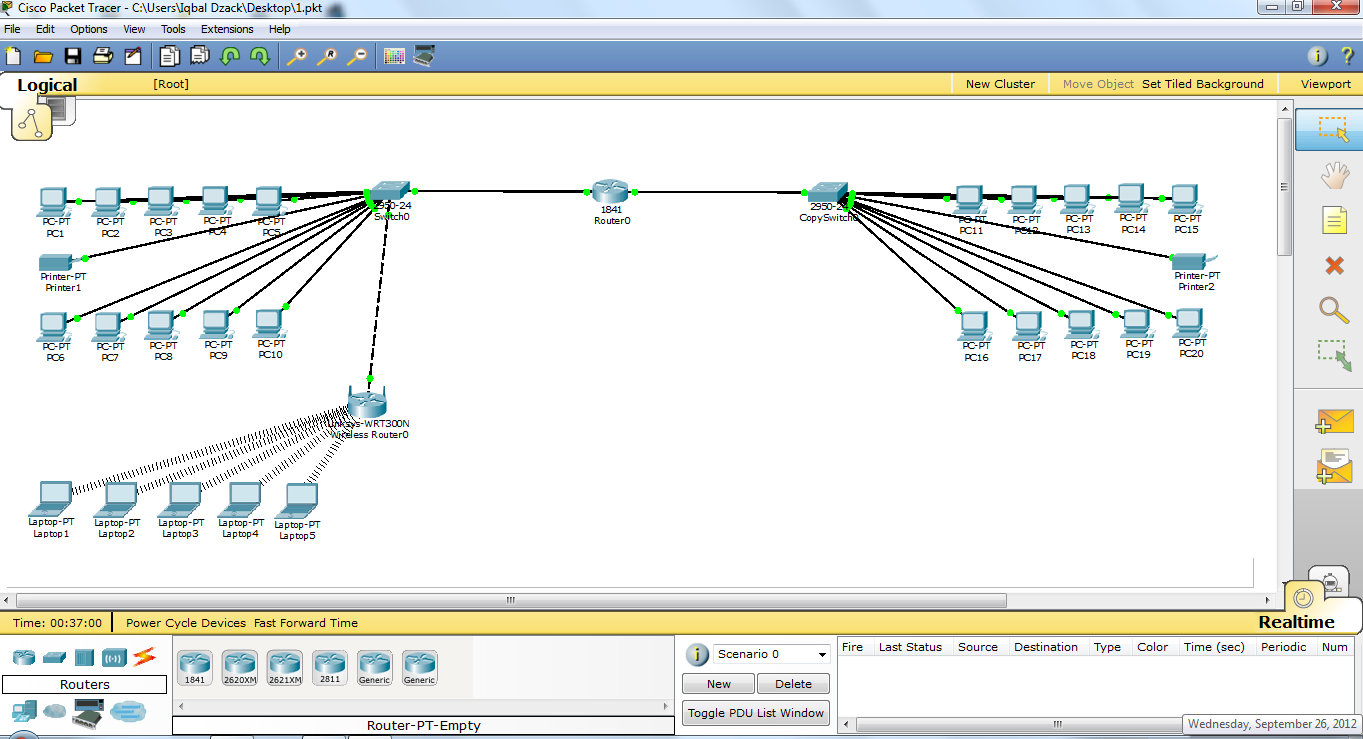The width and height of the screenshot is (1363, 739).
Task: Click the workspace horizontal scrollbar
Action: 509,600
